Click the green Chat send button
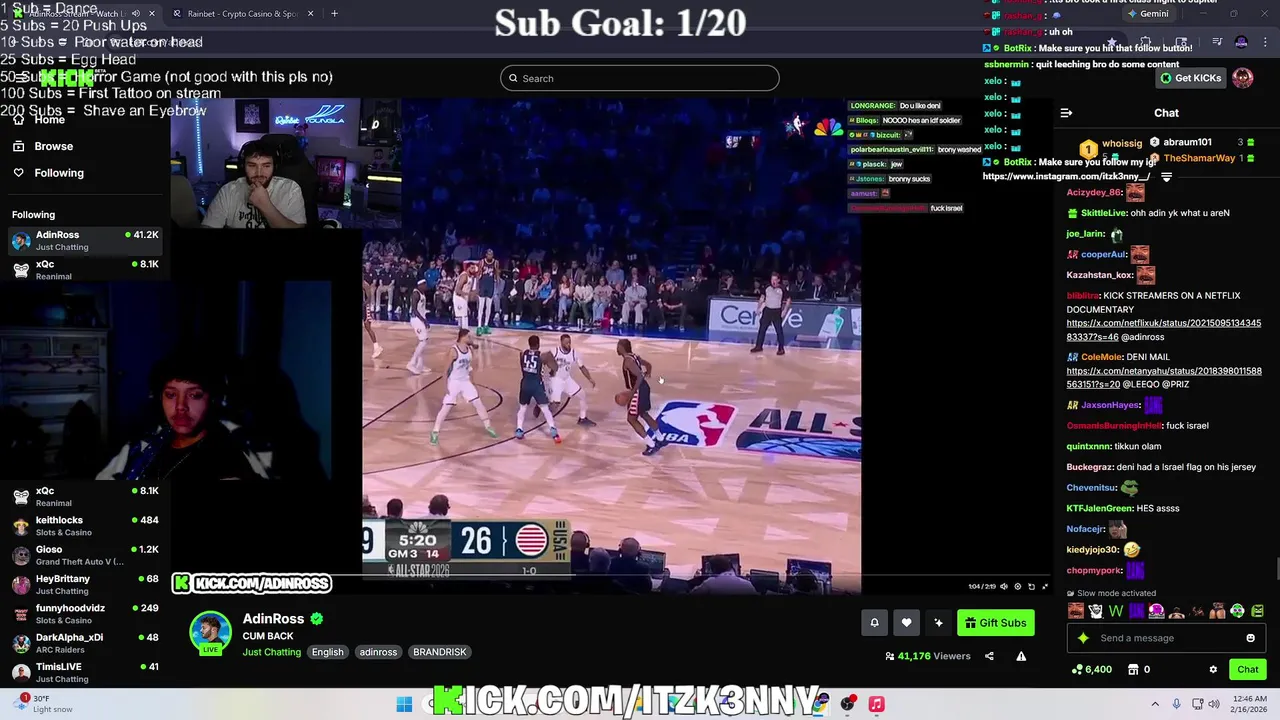Screen dimensions: 1280x720 pos(1248,669)
